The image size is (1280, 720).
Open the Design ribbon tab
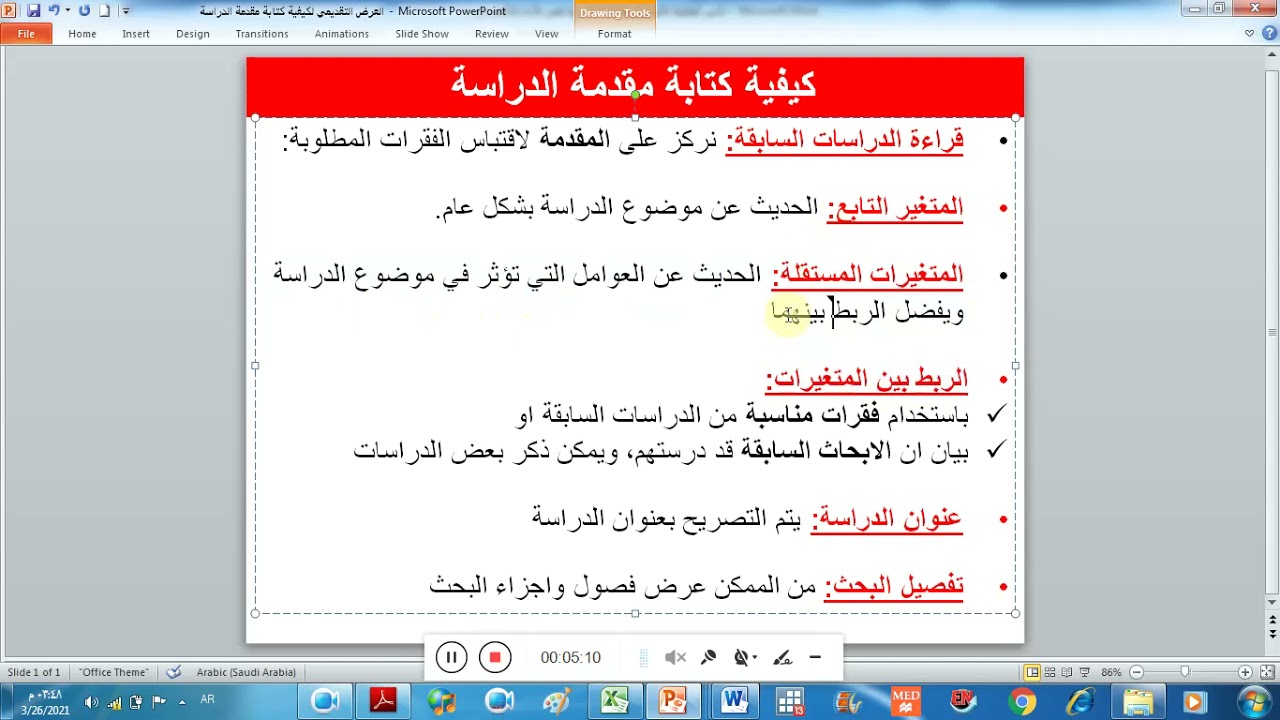(193, 34)
